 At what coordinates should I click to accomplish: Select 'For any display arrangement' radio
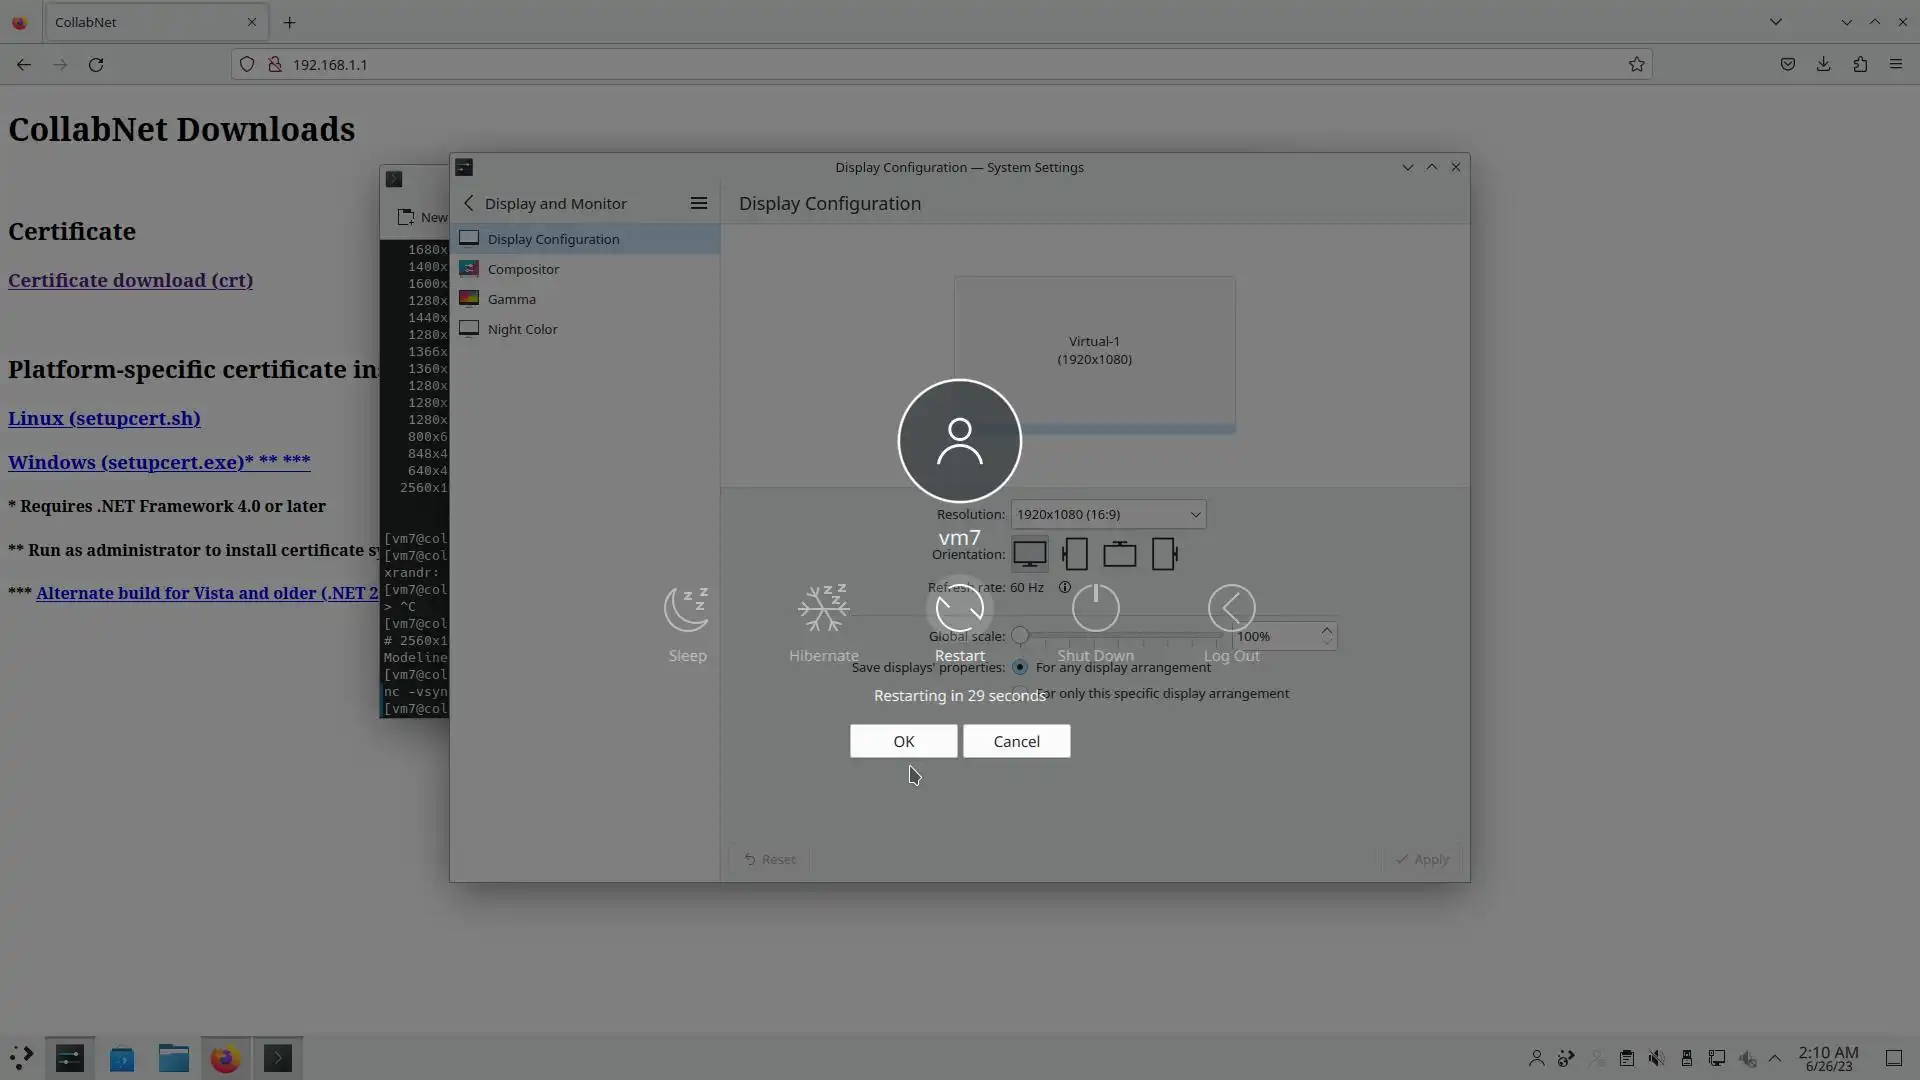click(x=1019, y=667)
